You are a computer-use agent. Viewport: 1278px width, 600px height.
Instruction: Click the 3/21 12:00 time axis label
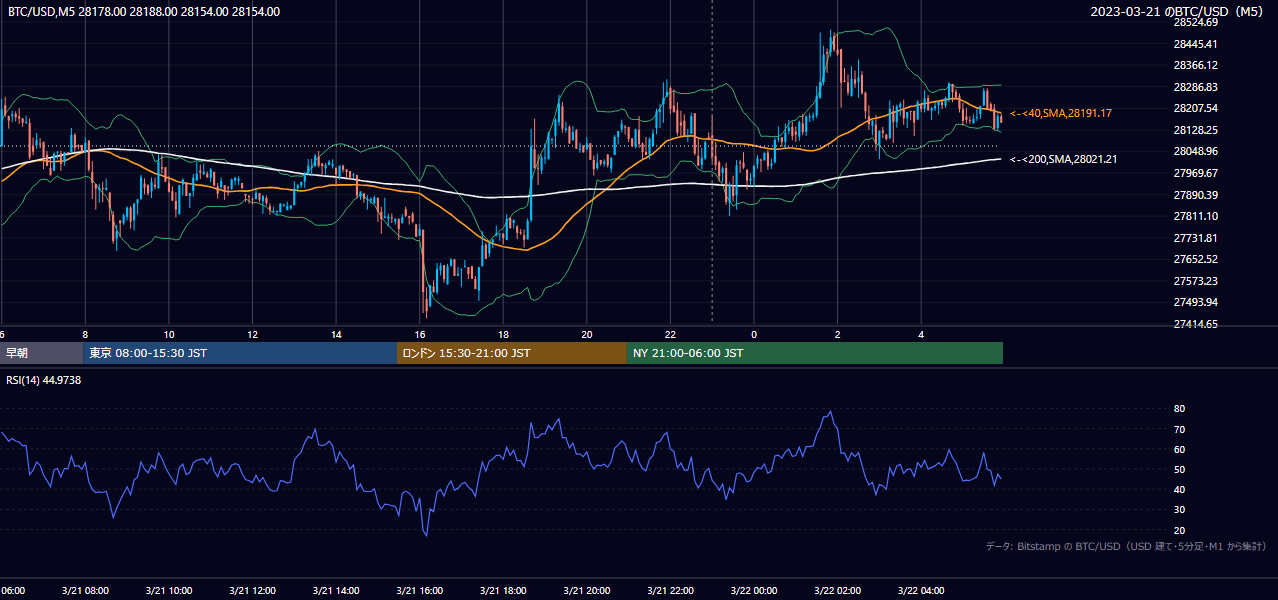pyautogui.click(x=253, y=591)
